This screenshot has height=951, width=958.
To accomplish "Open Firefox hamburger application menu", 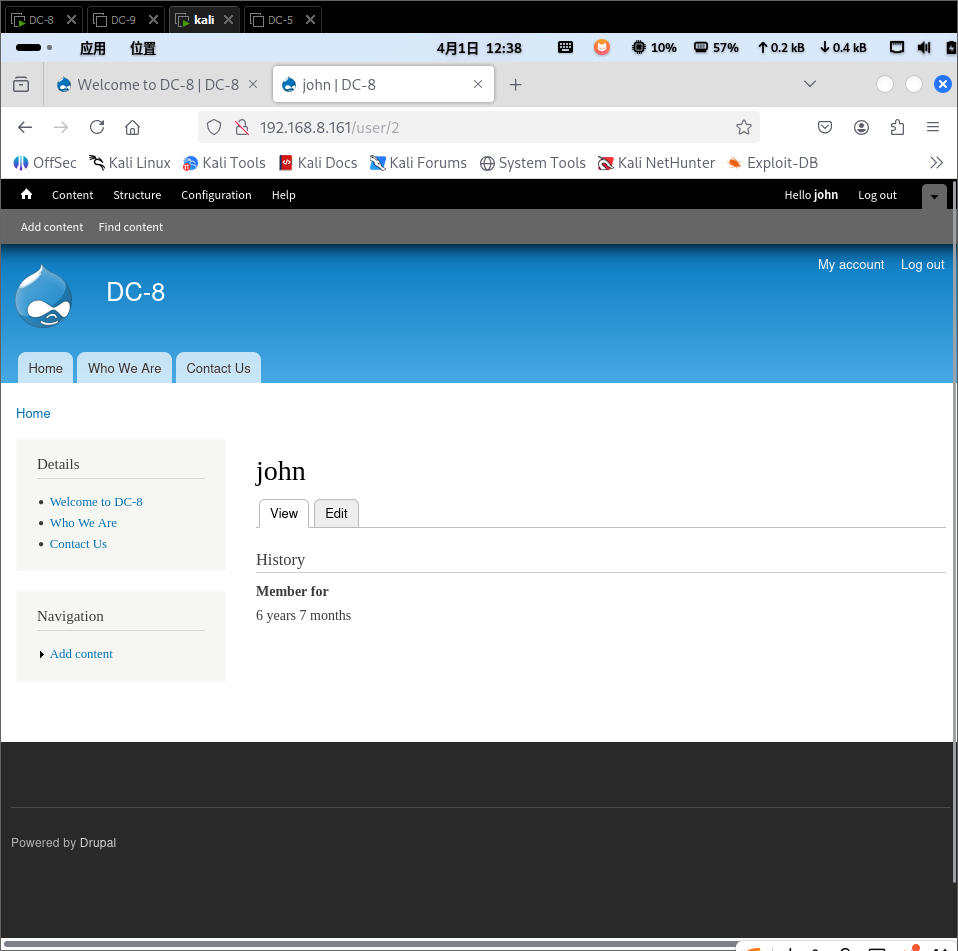I will tap(932, 127).
